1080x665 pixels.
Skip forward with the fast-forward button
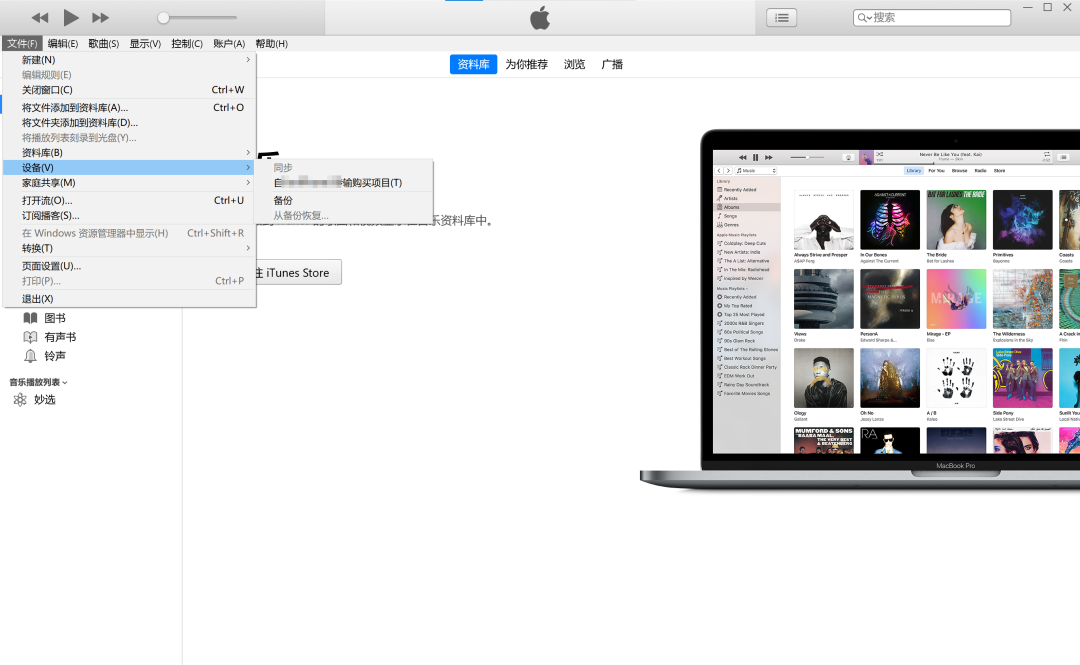[x=101, y=18]
